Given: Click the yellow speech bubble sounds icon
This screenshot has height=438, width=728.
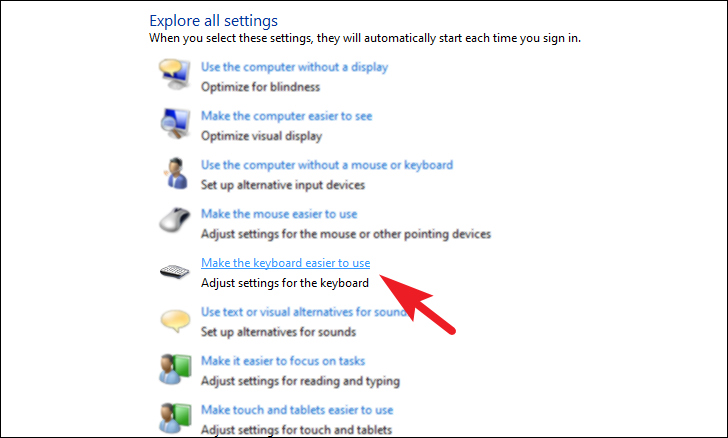Looking at the screenshot, I should click(x=175, y=320).
